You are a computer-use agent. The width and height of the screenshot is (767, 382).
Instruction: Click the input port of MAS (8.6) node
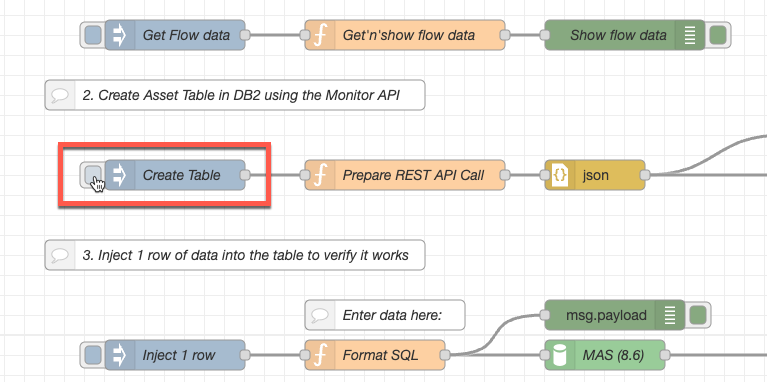coord(545,355)
